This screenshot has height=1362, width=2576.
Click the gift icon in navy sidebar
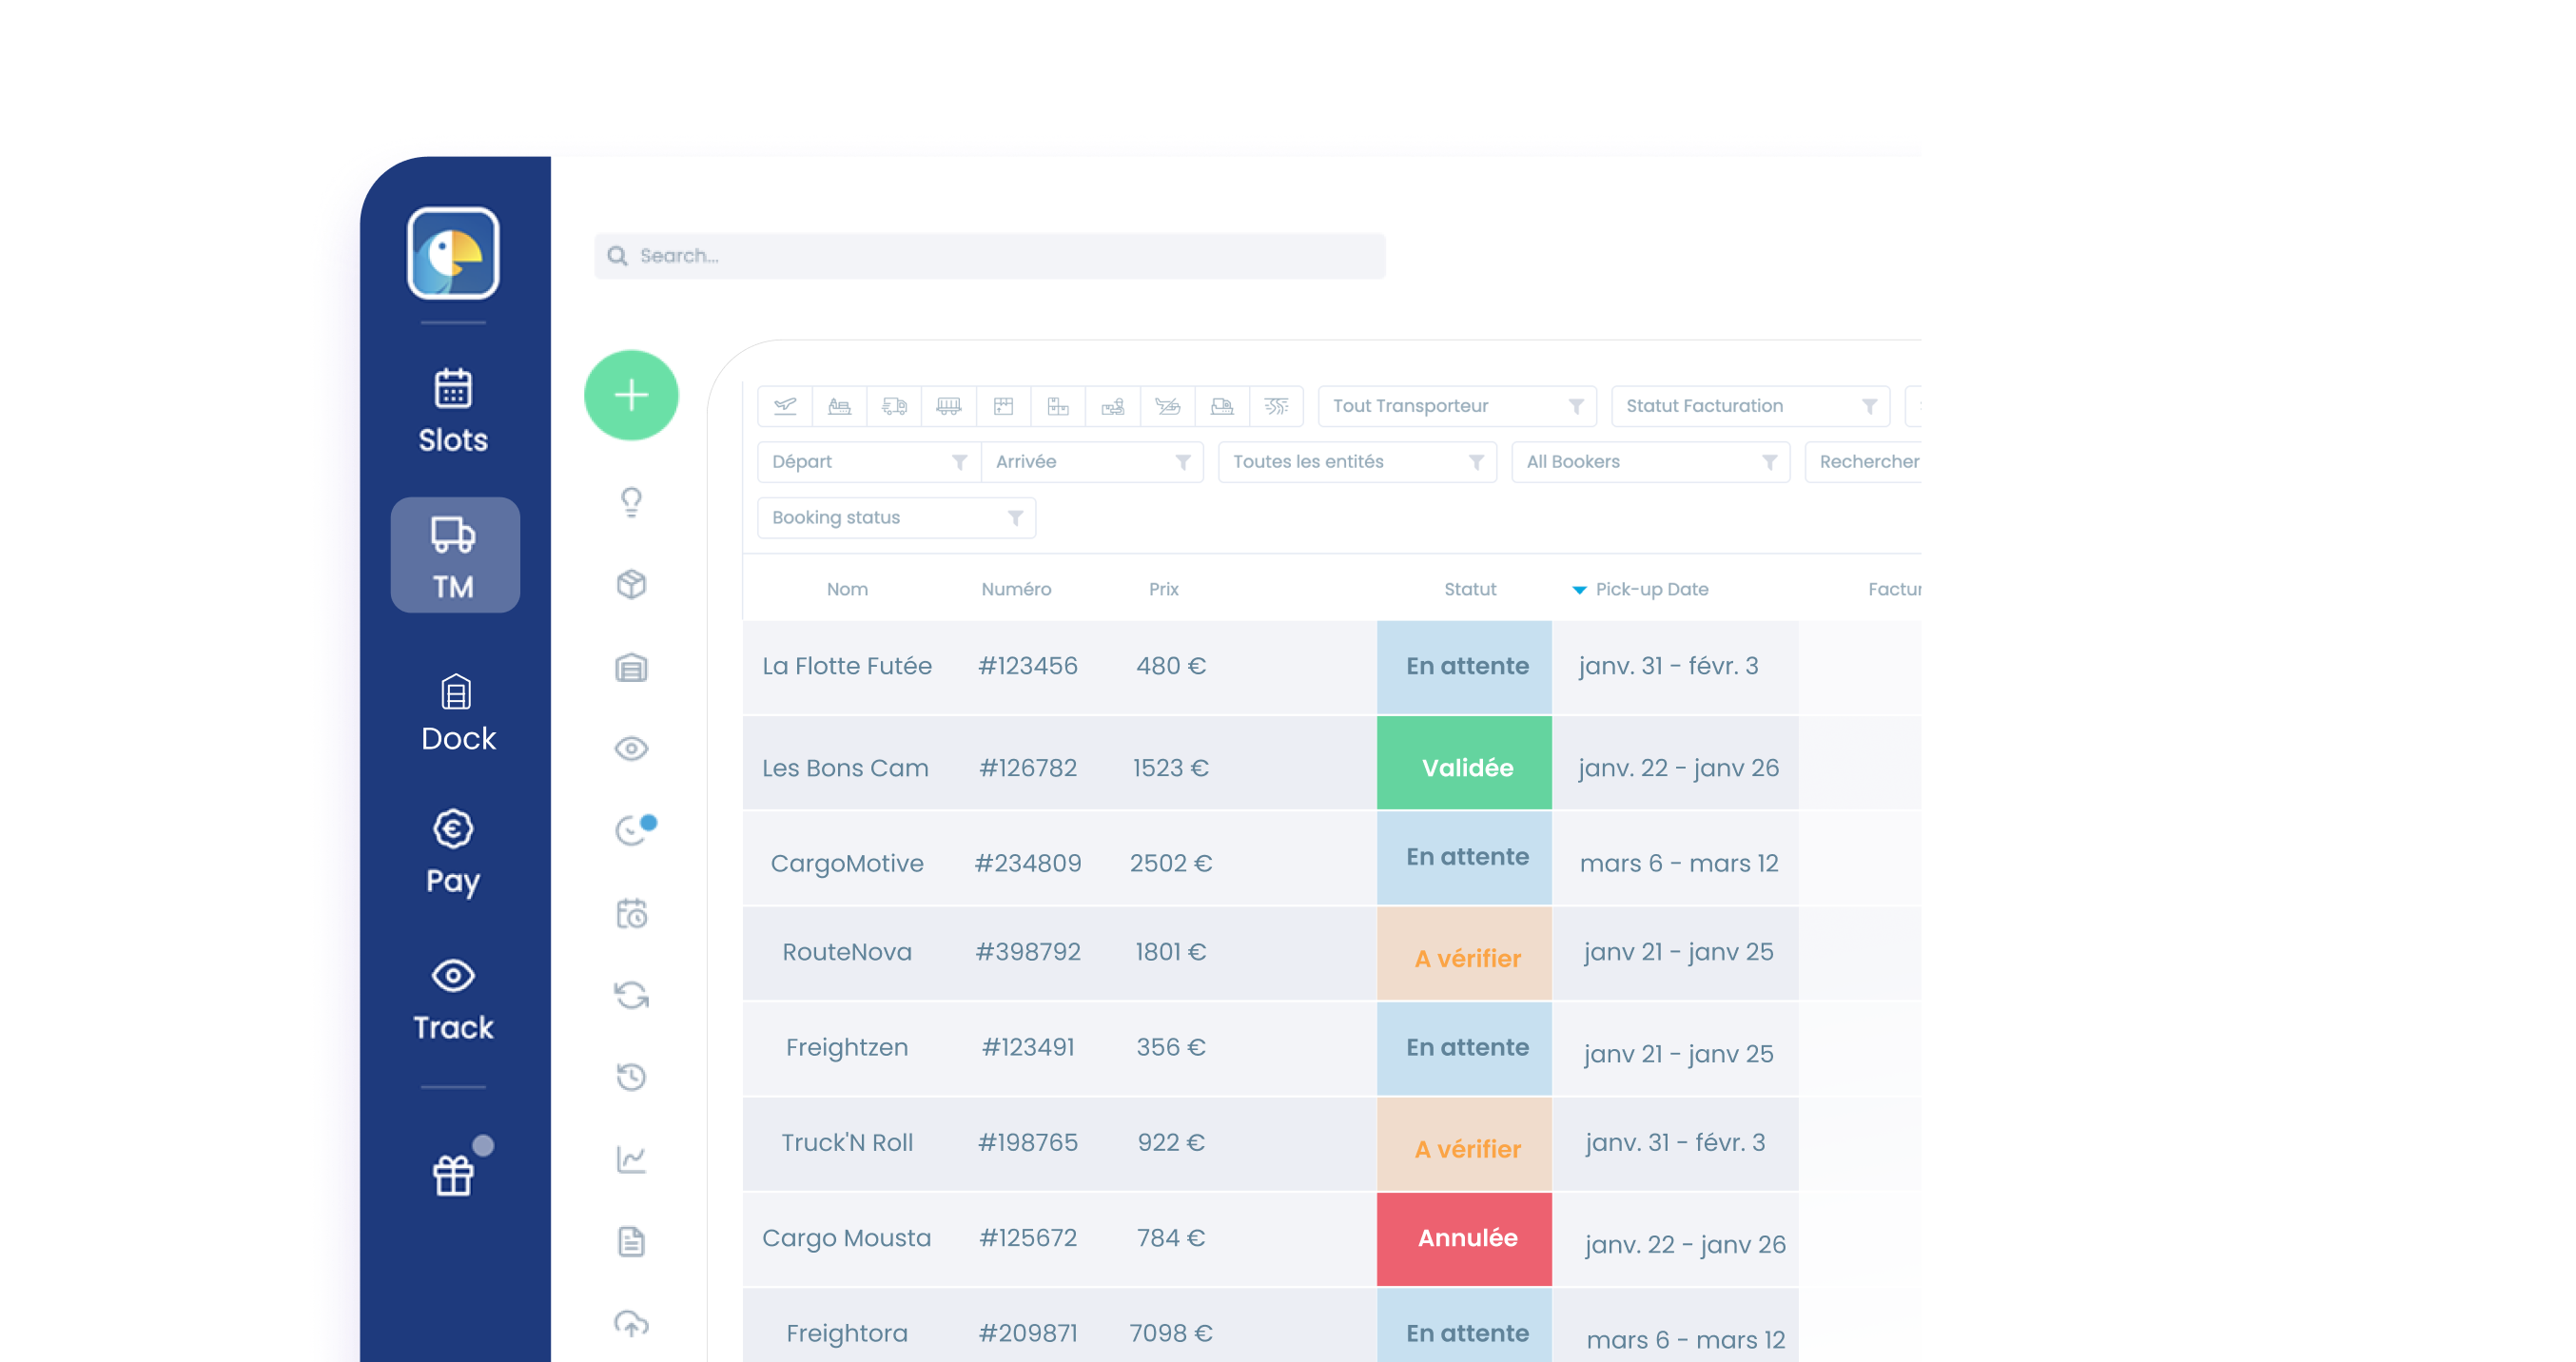click(453, 1175)
